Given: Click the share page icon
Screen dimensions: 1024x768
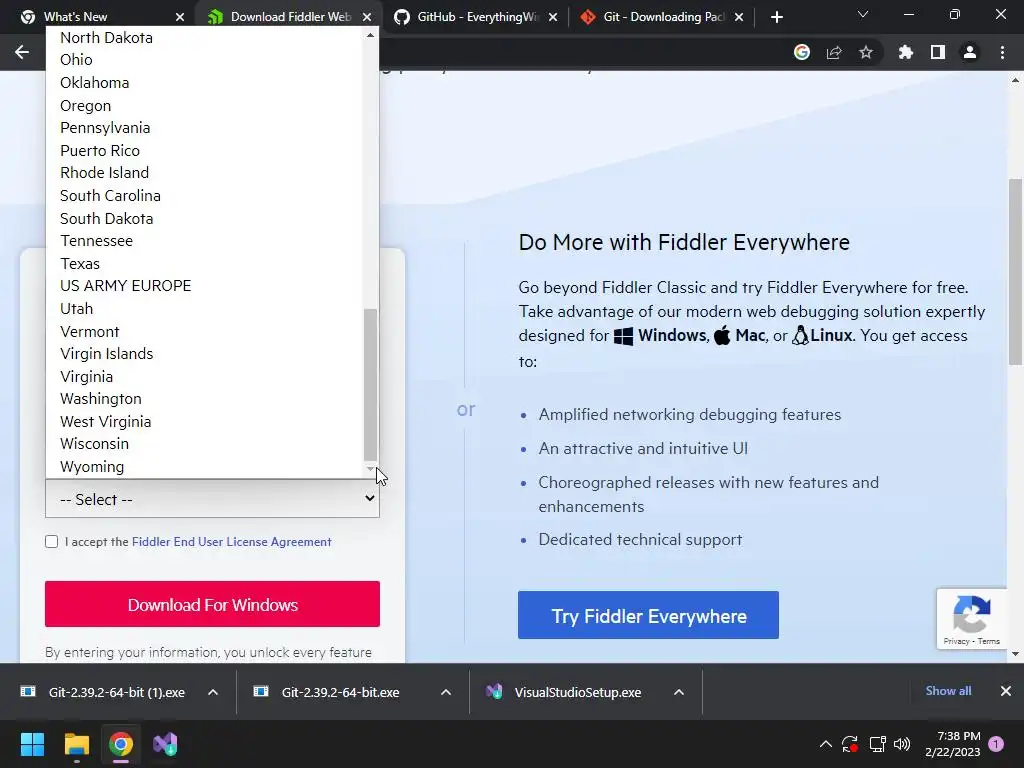Looking at the screenshot, I should [834, 52].
